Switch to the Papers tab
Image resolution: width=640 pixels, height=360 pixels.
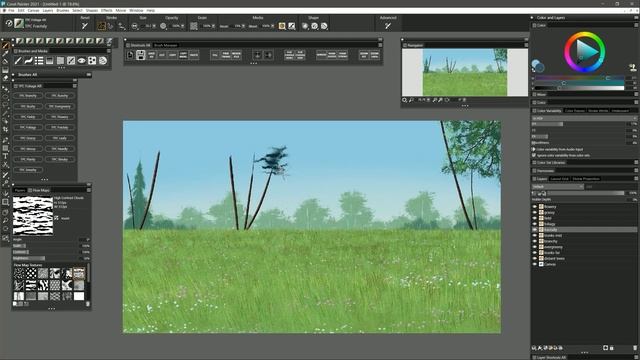coord(19,190)
